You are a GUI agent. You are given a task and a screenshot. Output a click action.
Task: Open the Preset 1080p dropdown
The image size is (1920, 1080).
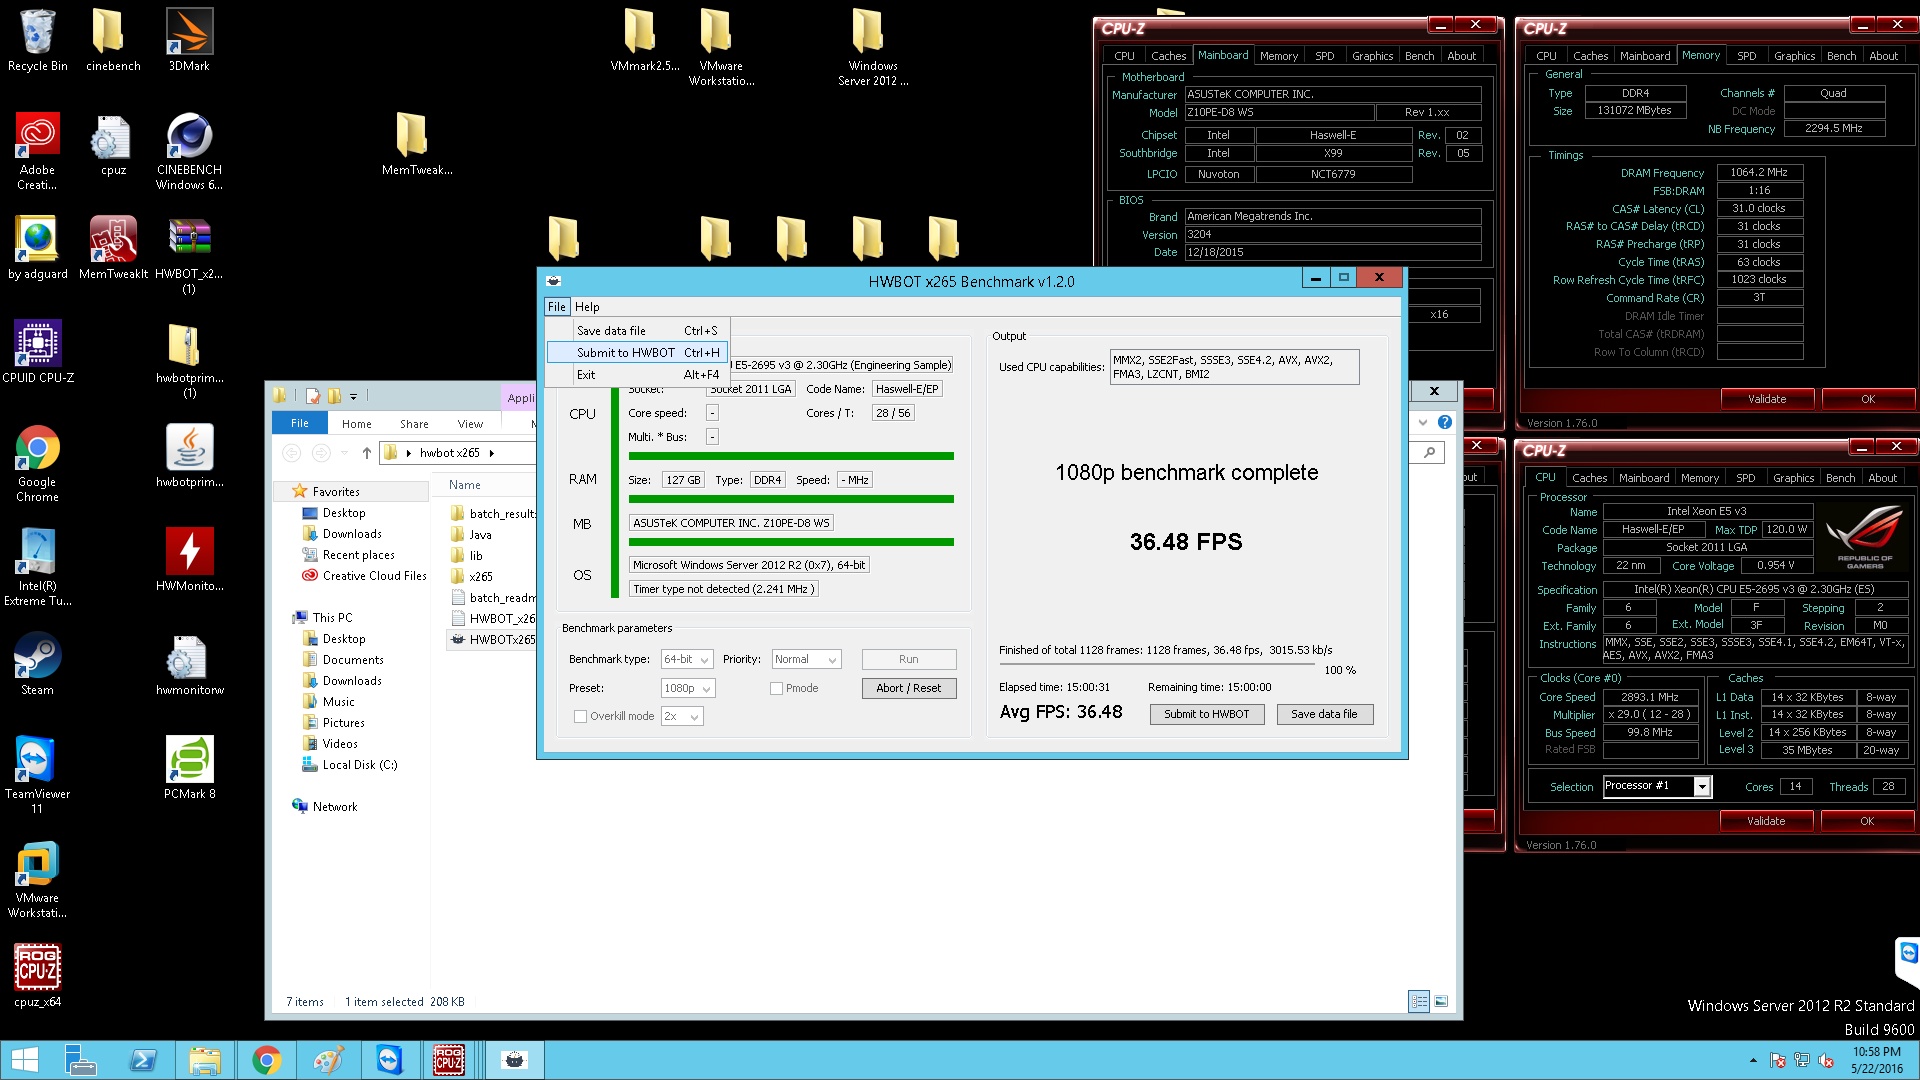[688, 689]
